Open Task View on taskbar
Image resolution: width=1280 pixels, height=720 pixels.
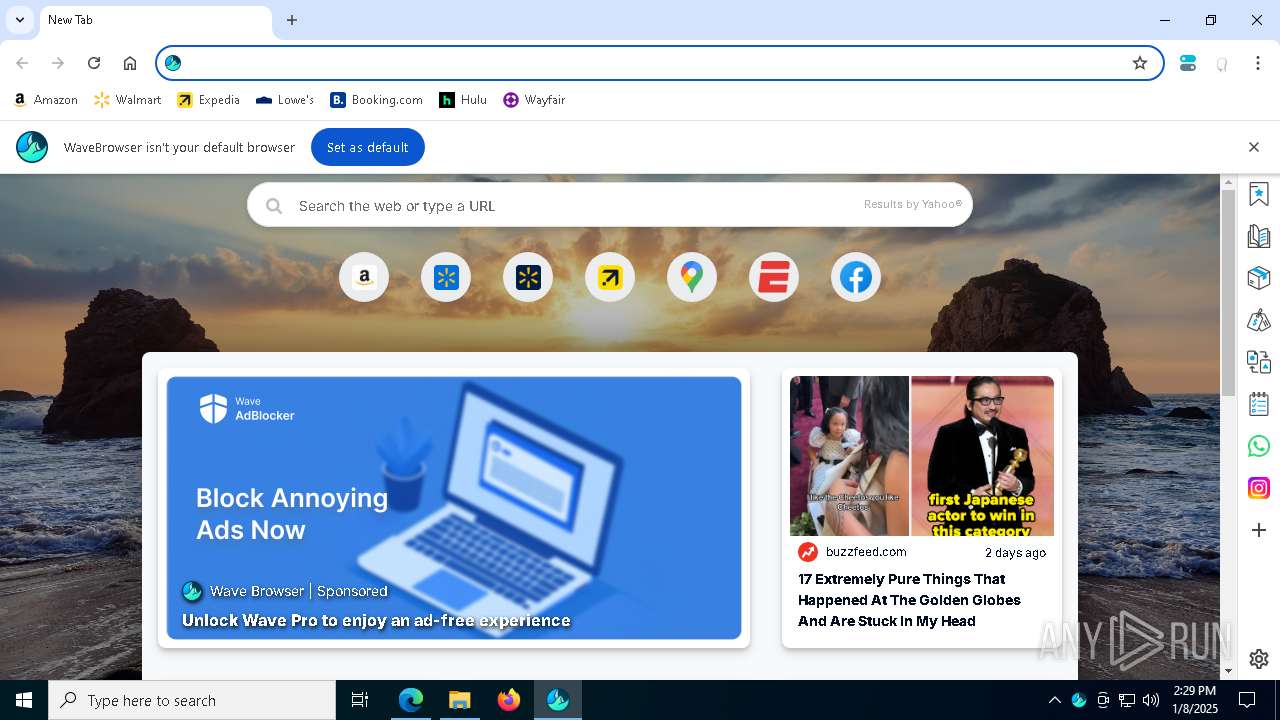click(360, 700)
